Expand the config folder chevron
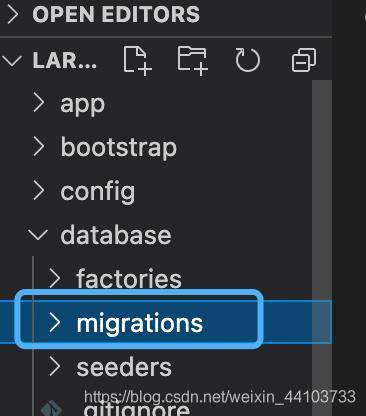The height and width of the screenshot is (416, 366). click(39, 191)
